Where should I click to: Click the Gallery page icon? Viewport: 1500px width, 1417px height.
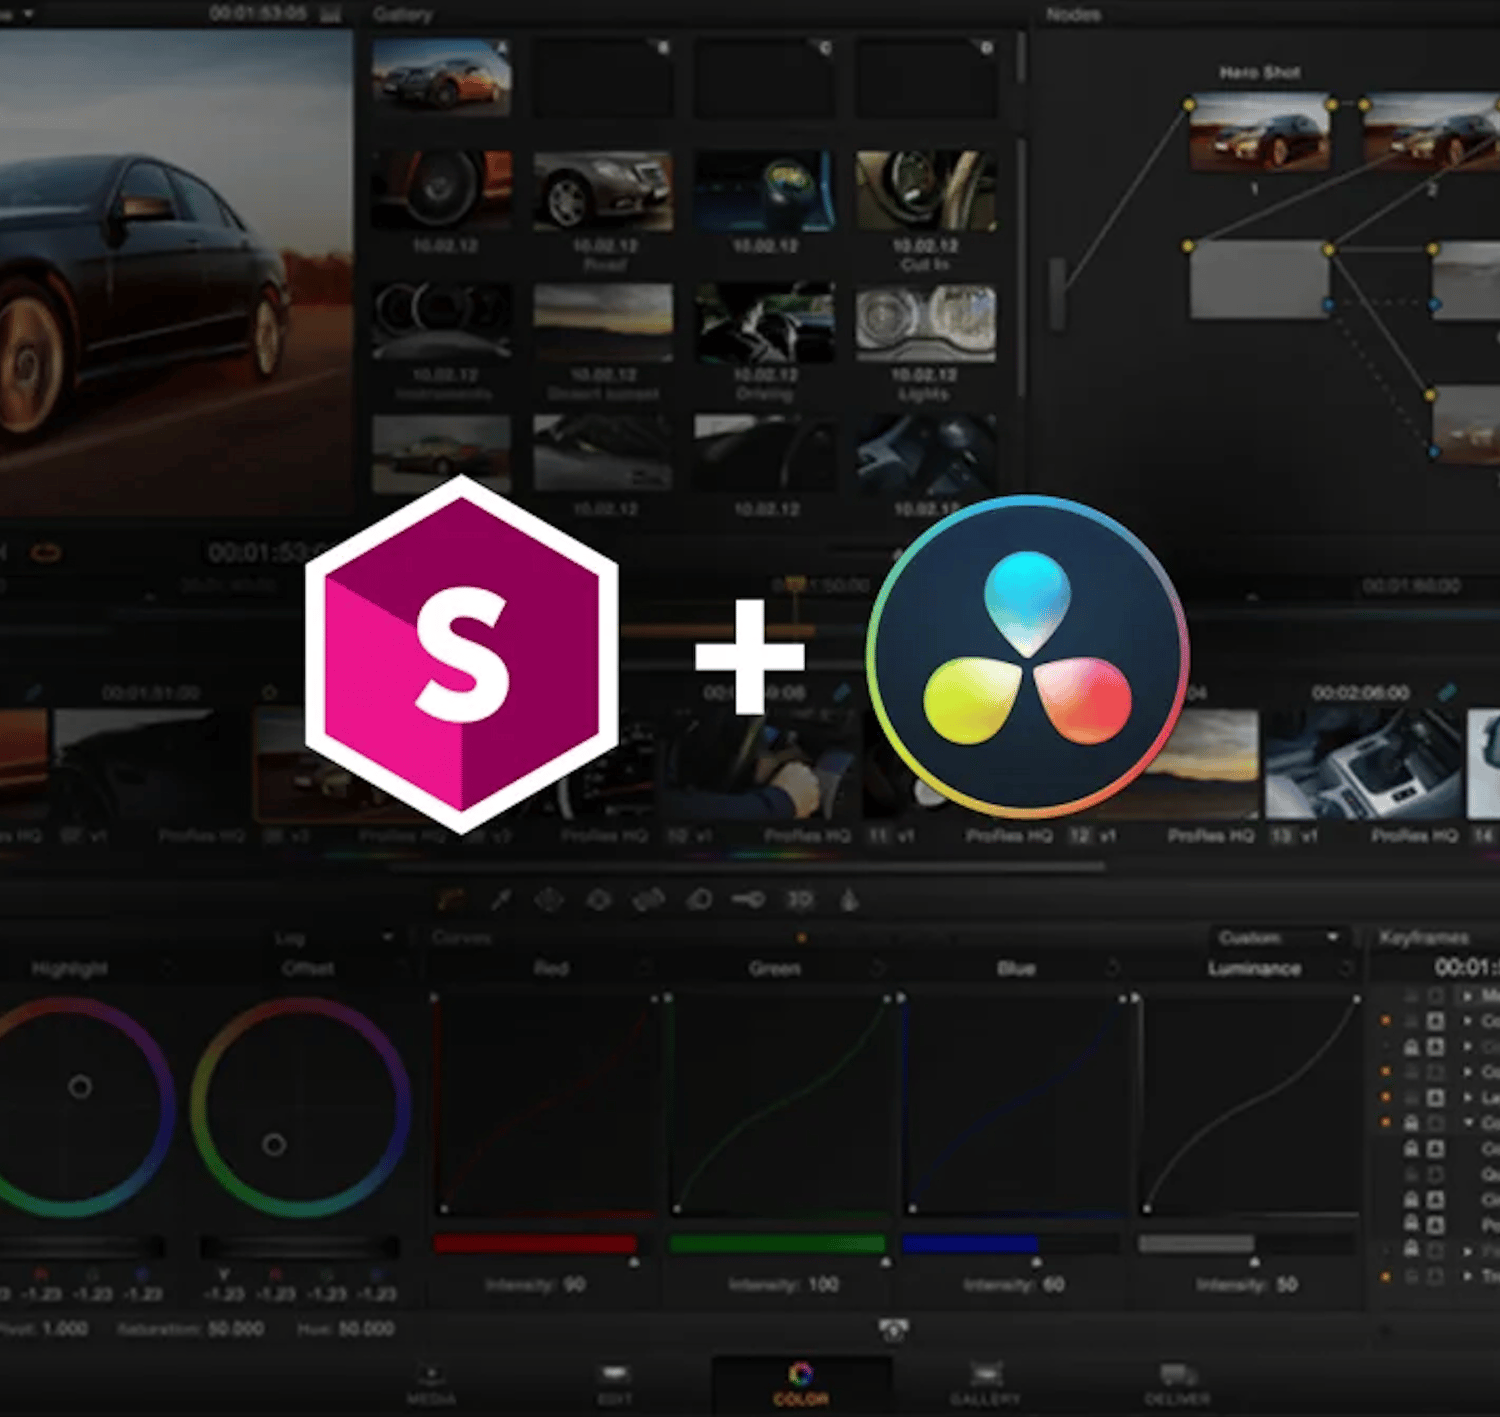coord(986,1373)
